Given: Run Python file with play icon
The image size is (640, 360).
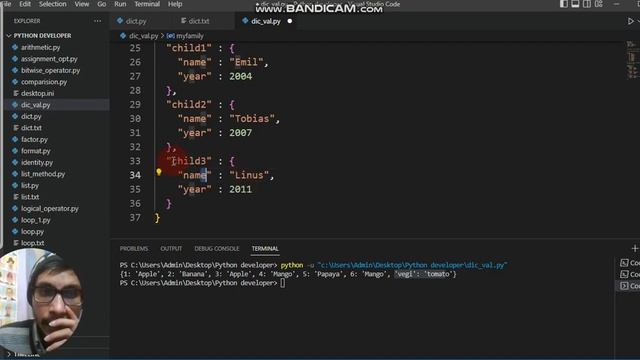Looking at the screenshot, I should [x=631, y=21].
